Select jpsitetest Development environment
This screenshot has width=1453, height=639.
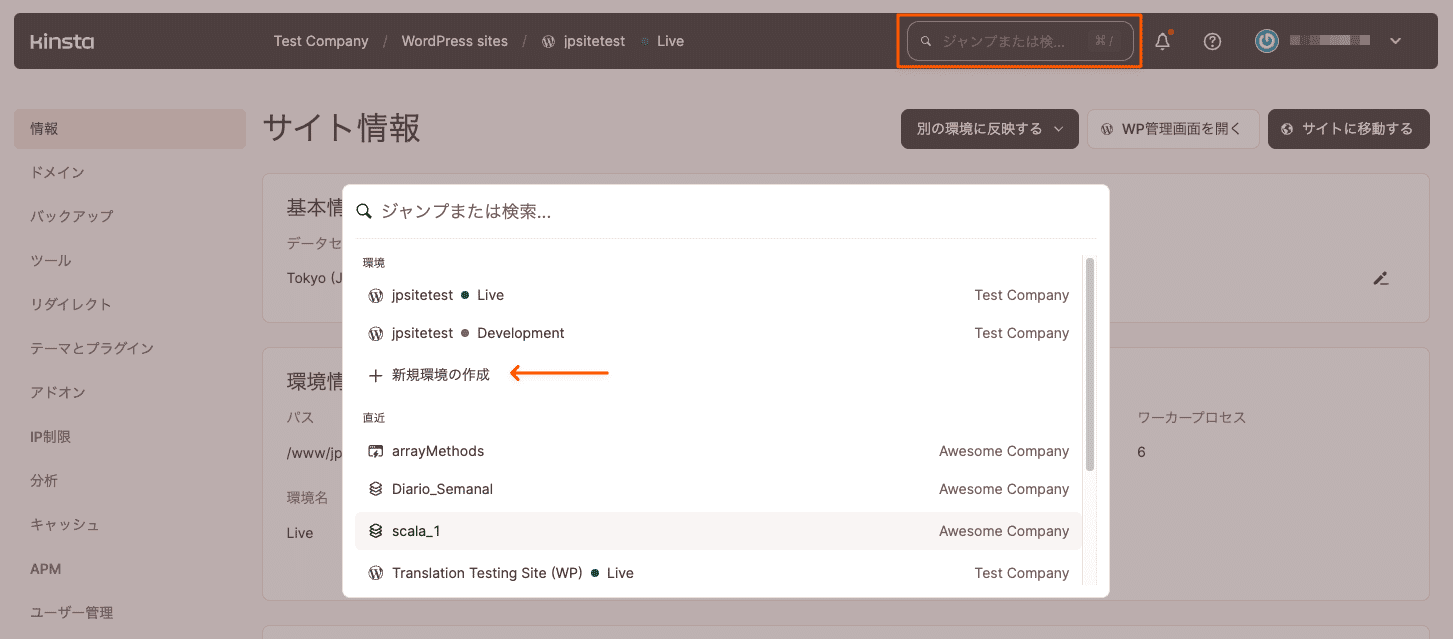click(478, 333)
